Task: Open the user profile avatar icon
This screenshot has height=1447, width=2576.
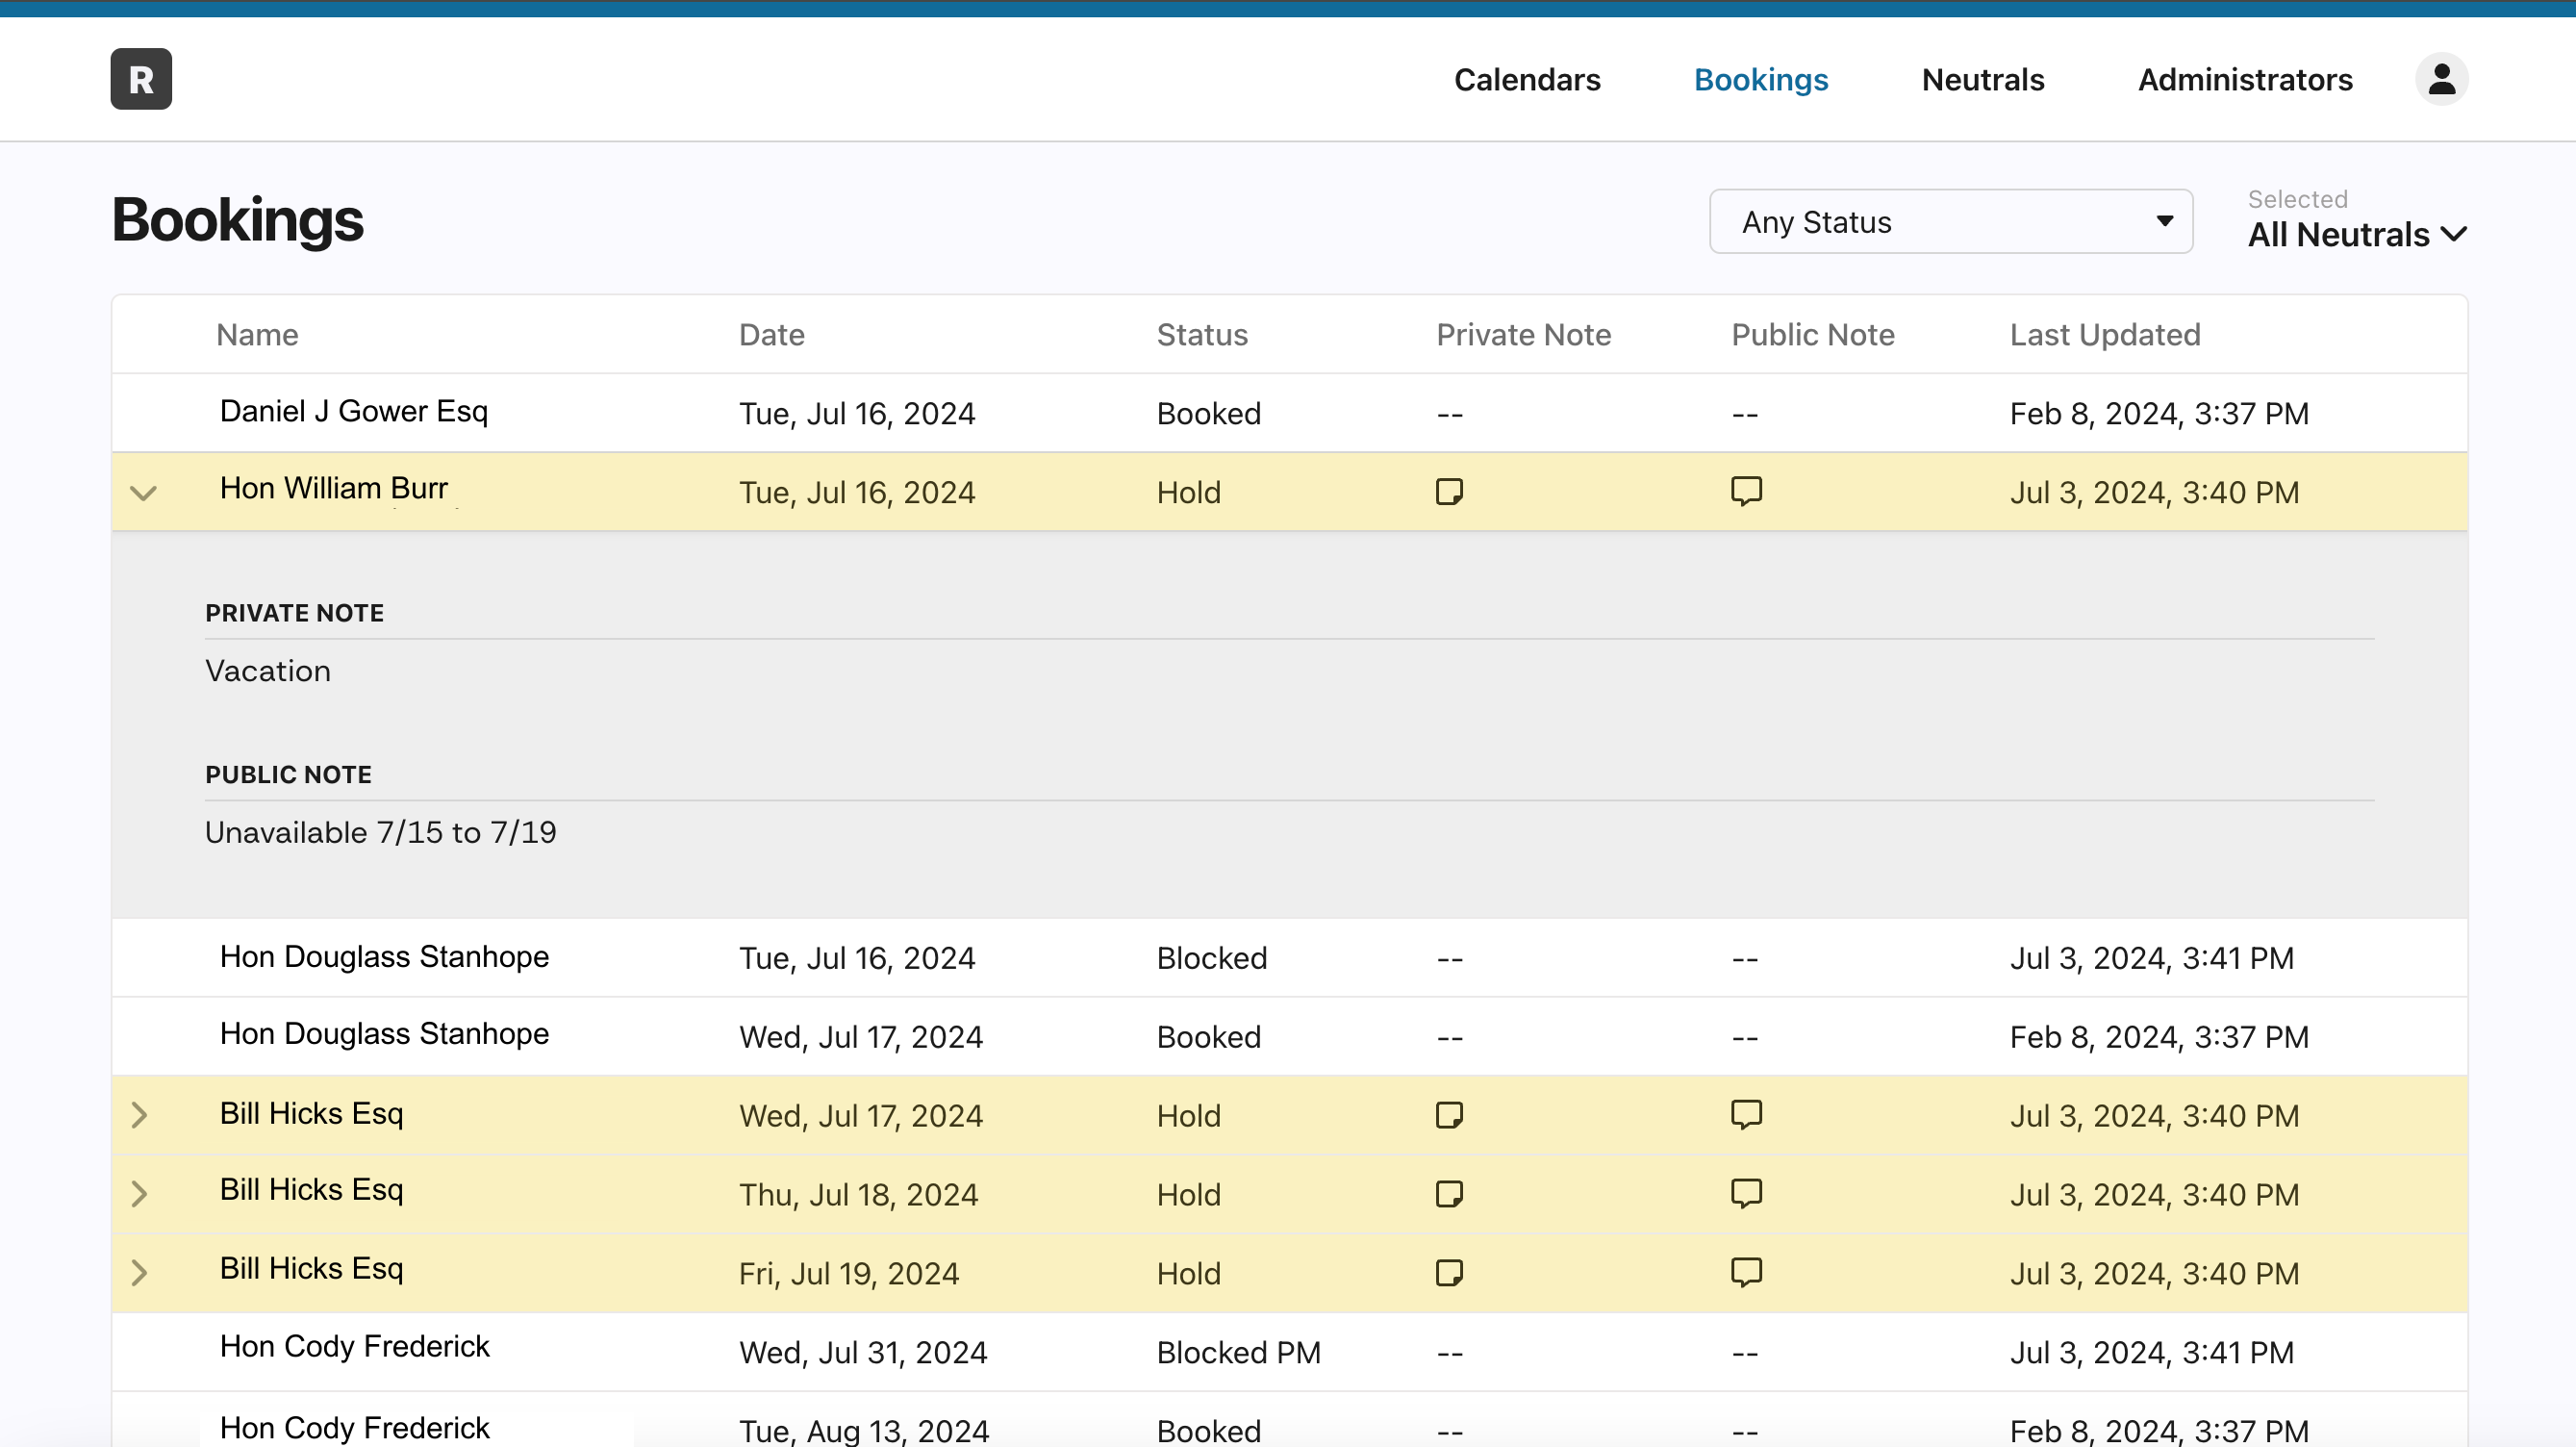Action: 2441,79
